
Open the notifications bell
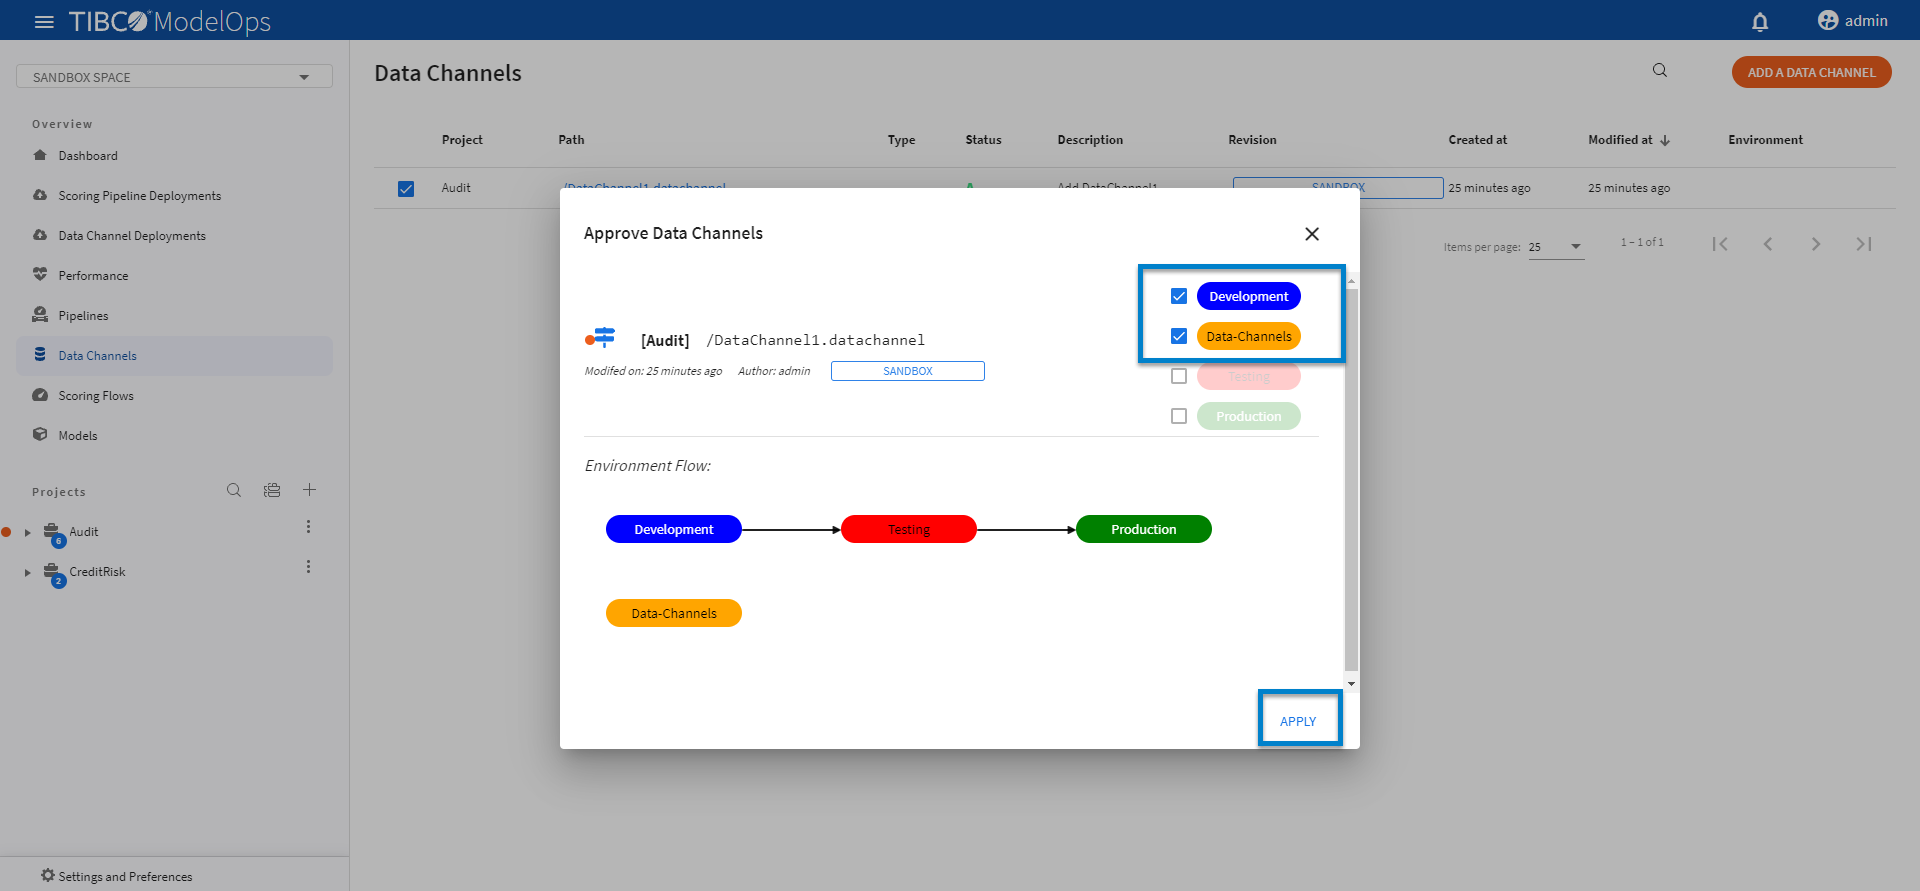click(x=1760, y=21)
